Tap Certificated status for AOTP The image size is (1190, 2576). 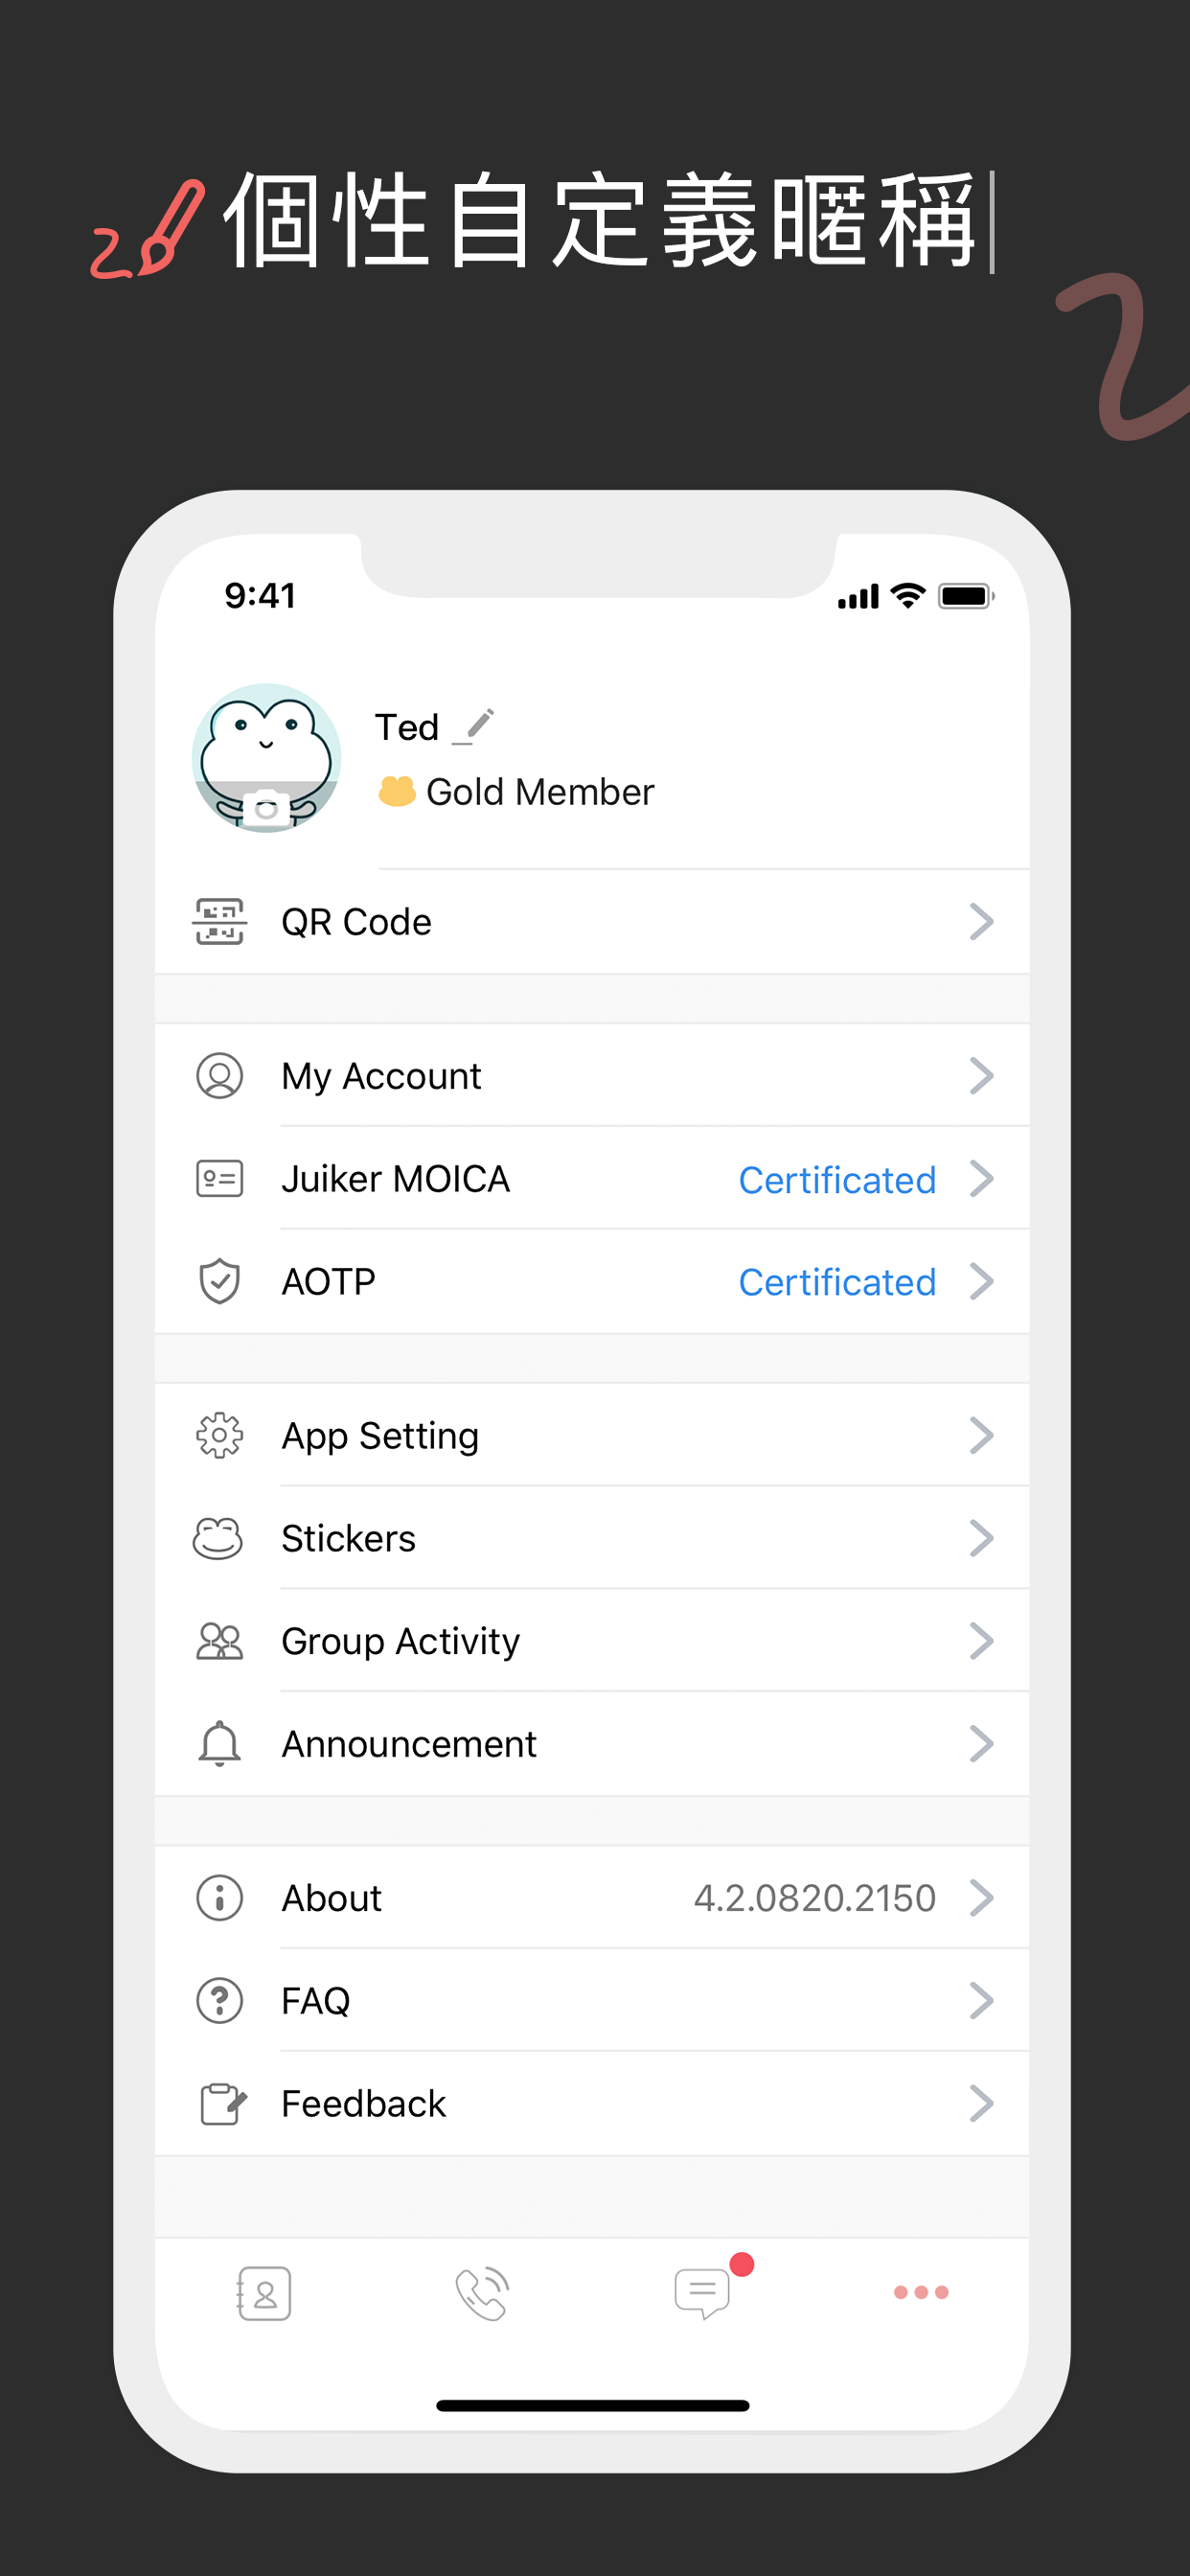837,1282
